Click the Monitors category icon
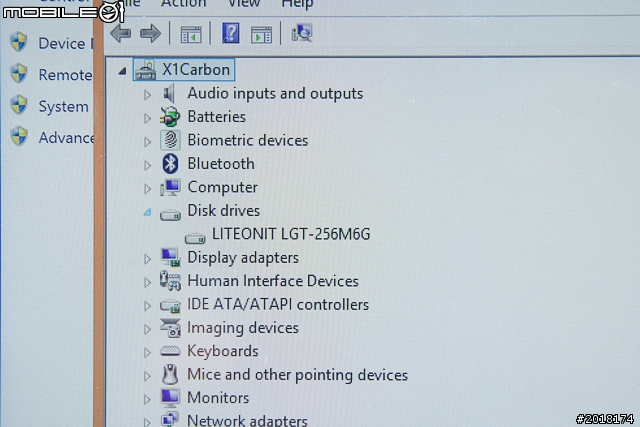This screenshot has width=640, height=427. click(170, 398)
